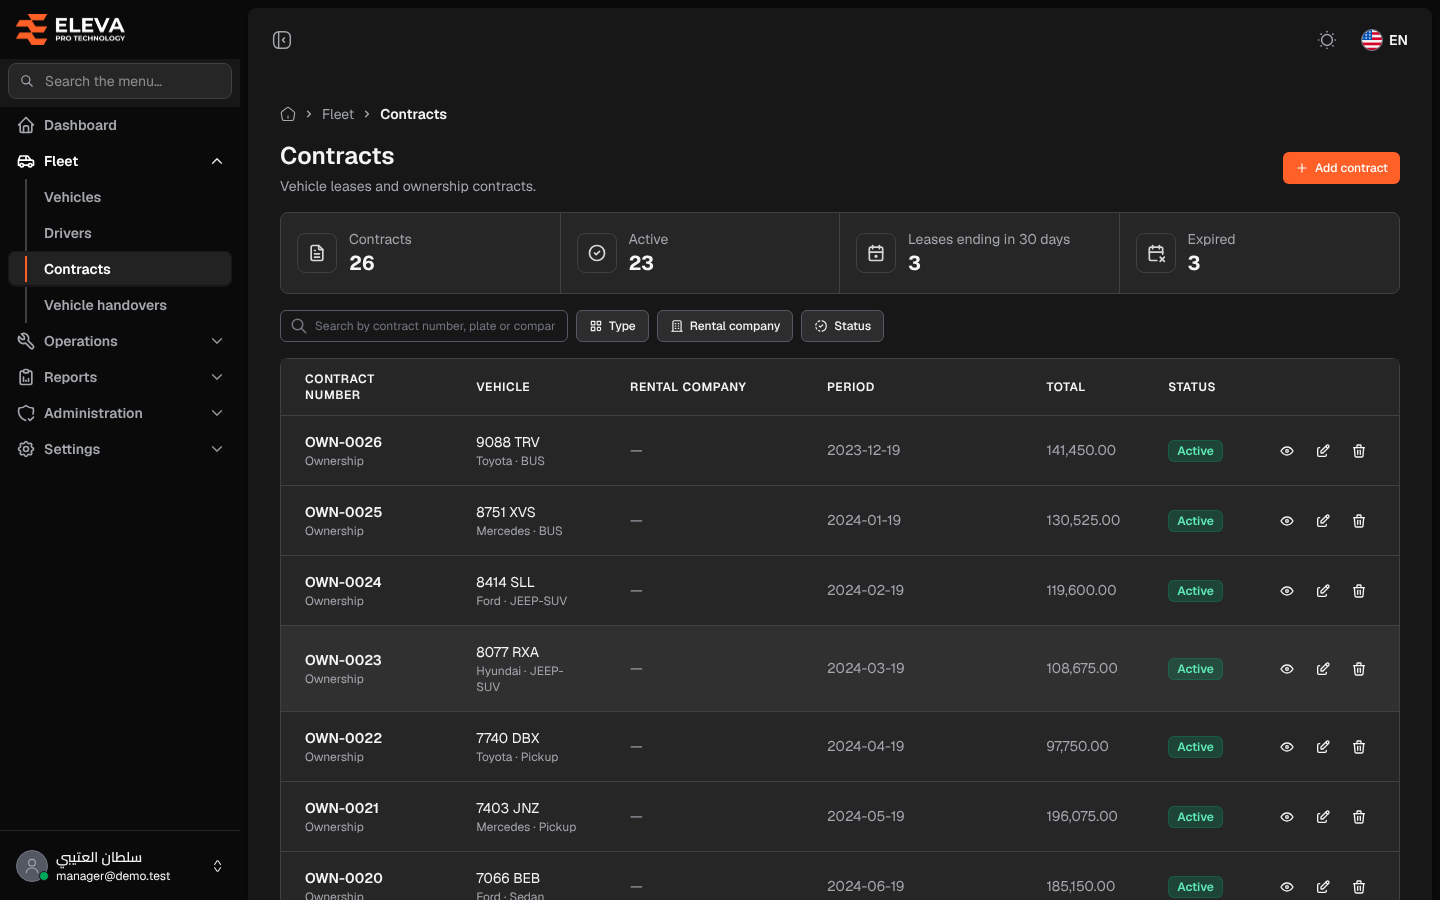
Task: Edit contract OWN-0022 pencil icon
Action: 1323,747
